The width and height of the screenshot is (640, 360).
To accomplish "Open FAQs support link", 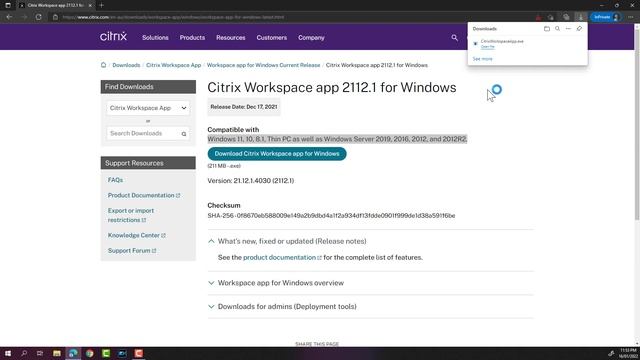I will point(115,180).
